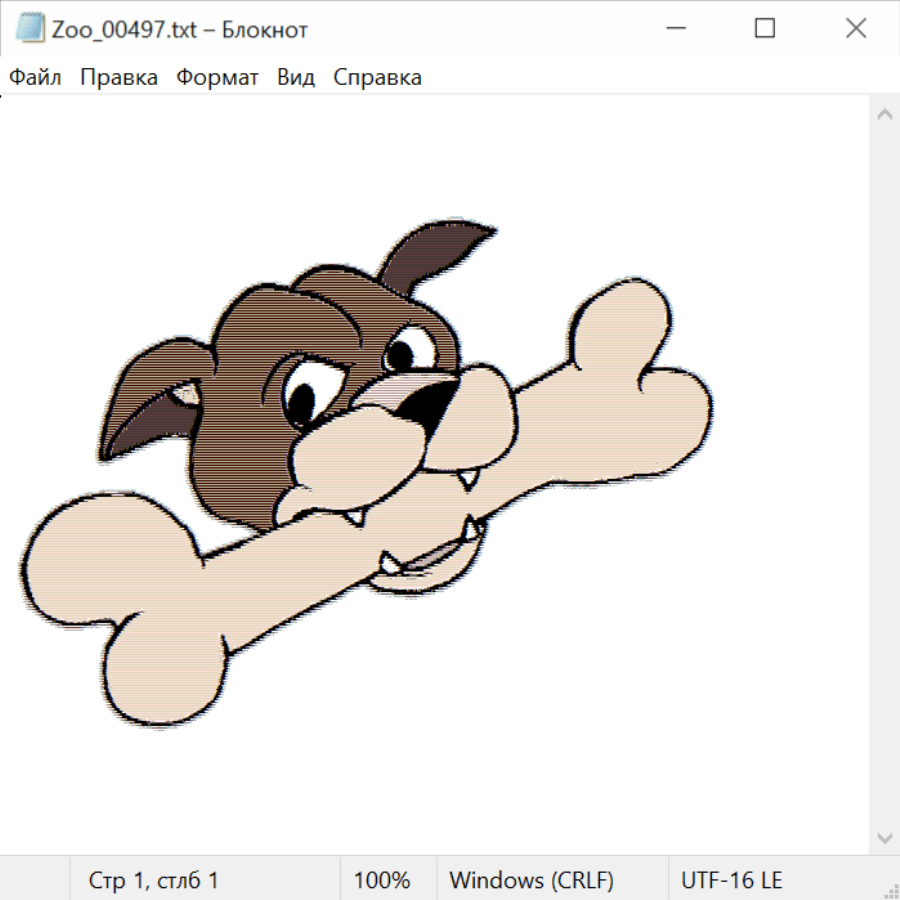Click the 100% zoom indicator
The image size is (900, 900).
tap(382, 881)
